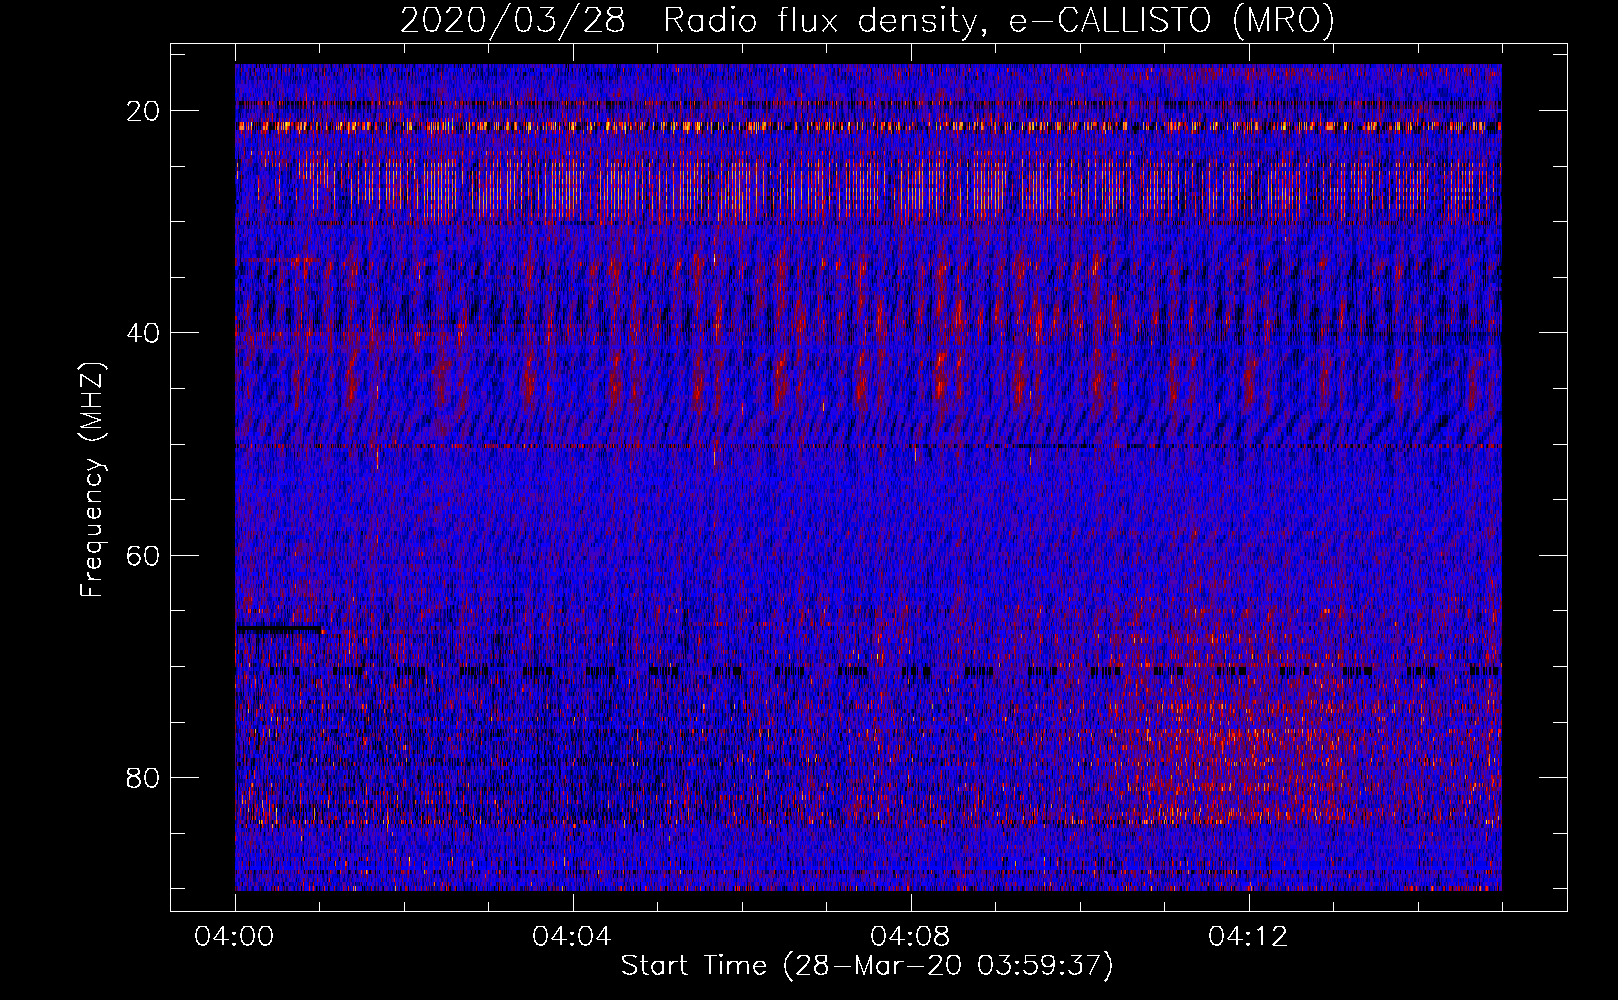Image resolution: width=1618 pixels, height=1000 pixels.
Task: Click the 'Start Time (28-Mar-20 03:59:37)' x-axis label
Action: [x=867, y=966]
